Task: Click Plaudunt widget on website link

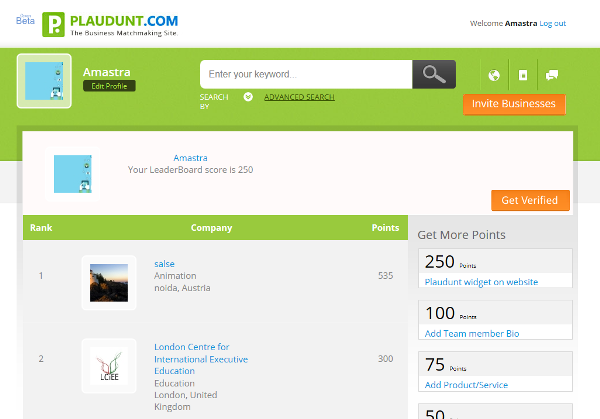Action: (481, 282)
